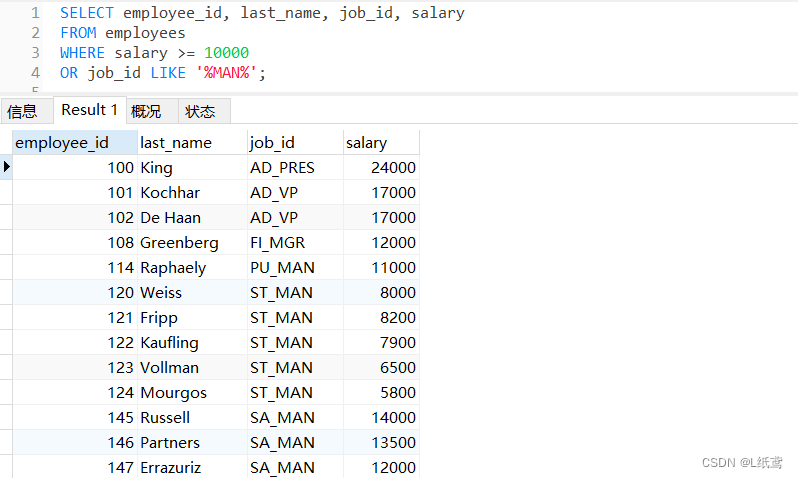
Task: Select employee_id cell 147
Action: click(75, 467)
